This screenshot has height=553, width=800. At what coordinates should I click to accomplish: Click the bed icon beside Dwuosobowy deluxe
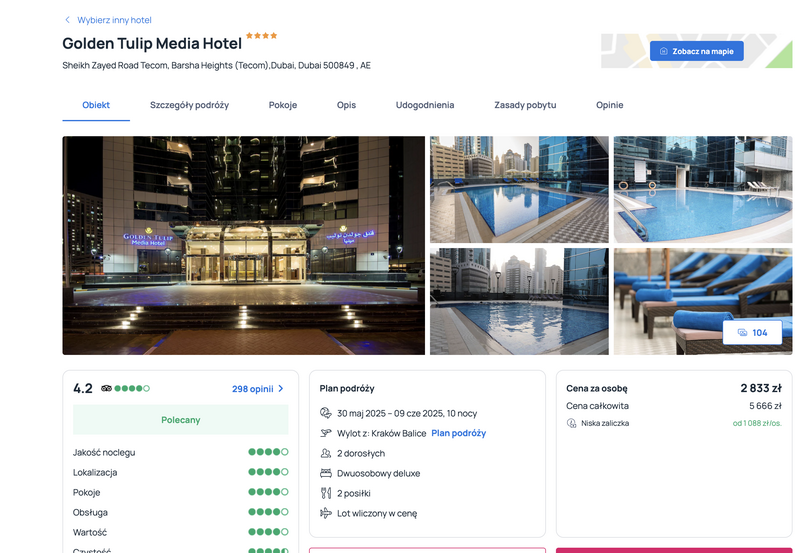click(326, 473)
